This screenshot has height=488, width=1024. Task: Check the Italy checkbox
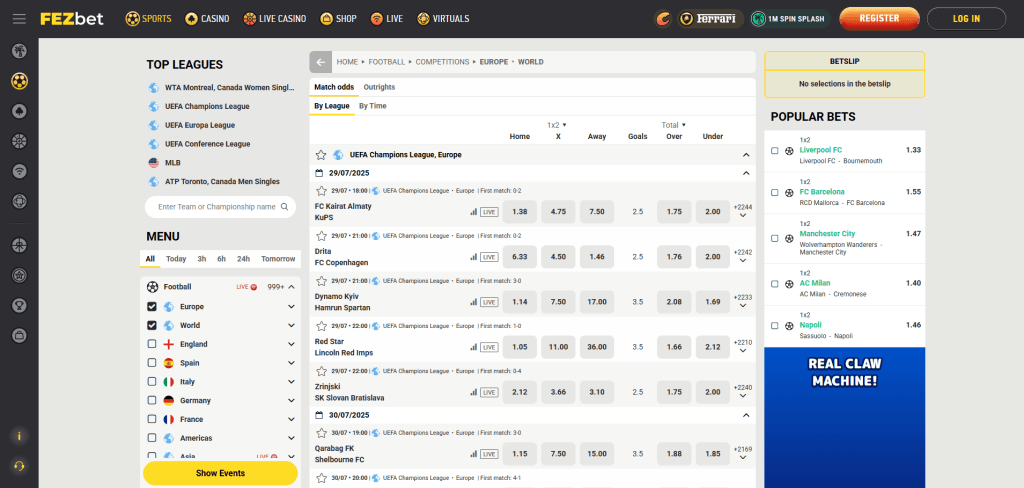coord(152,382)
